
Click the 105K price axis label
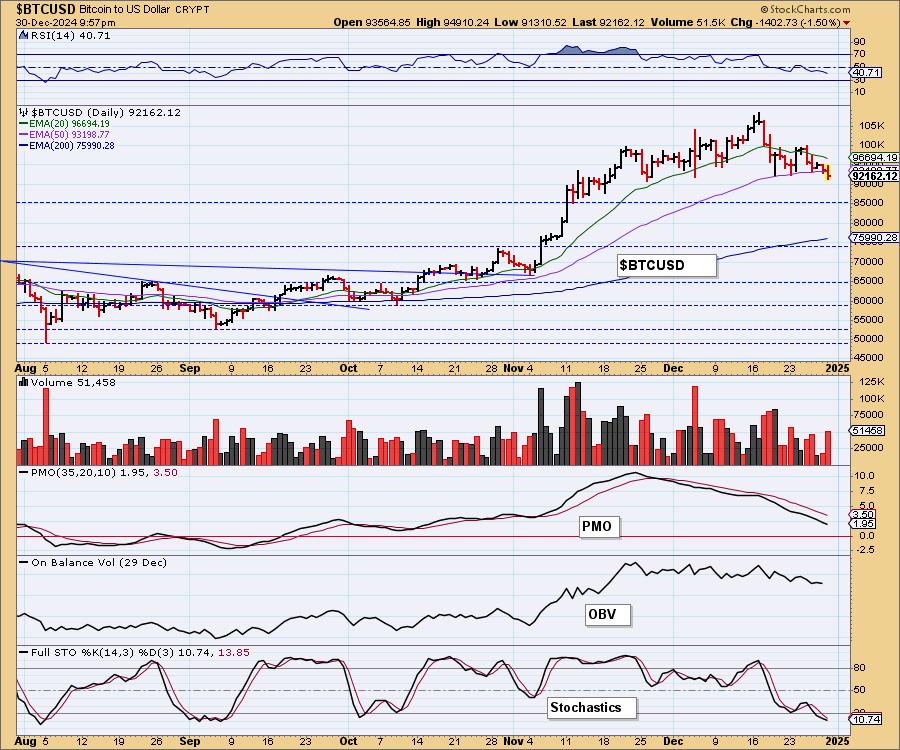[872, 126]
